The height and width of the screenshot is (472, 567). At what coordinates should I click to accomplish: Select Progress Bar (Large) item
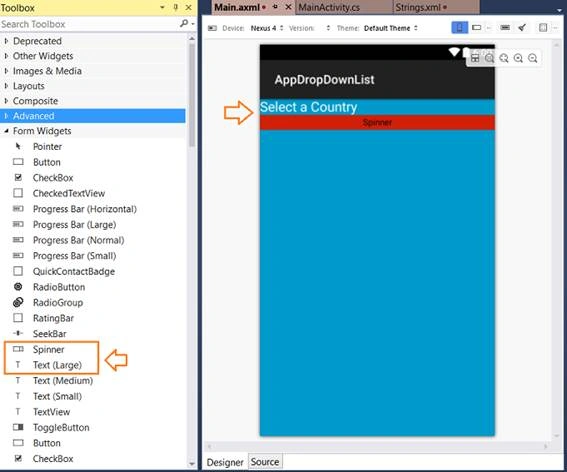tap(74, 225)
